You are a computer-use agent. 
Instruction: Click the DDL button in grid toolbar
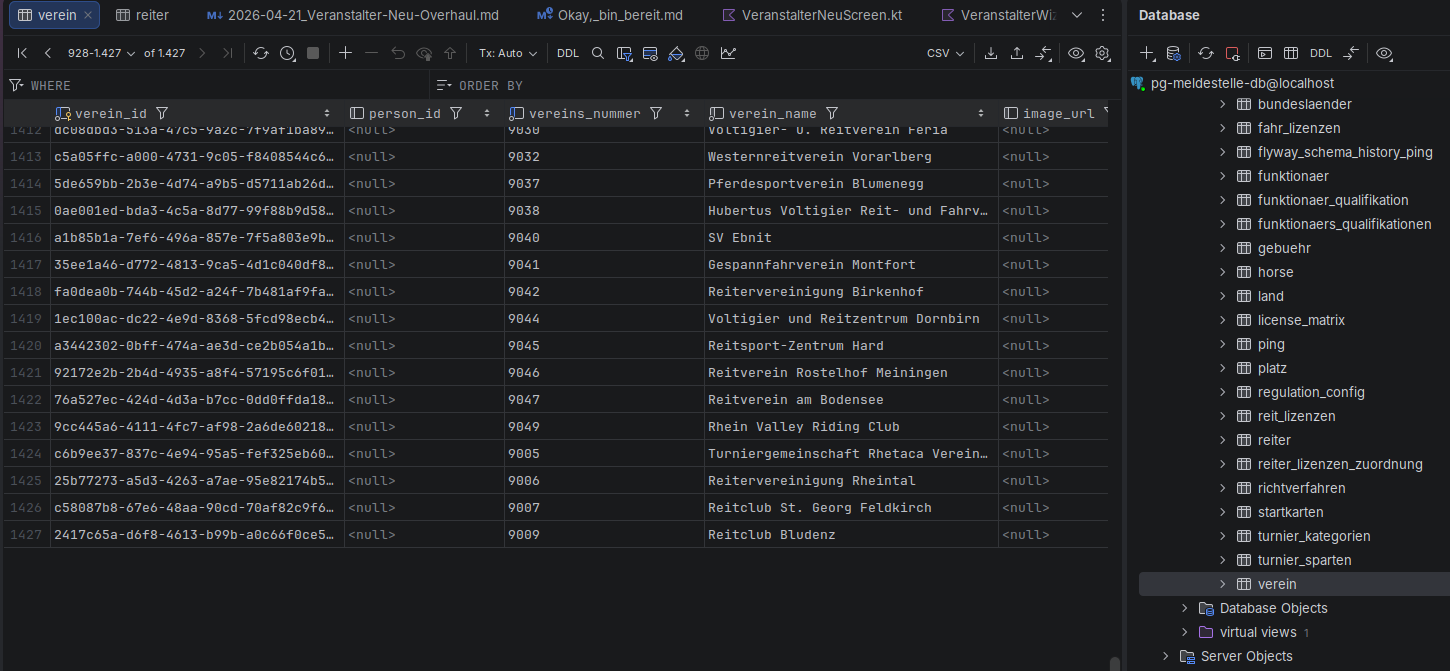point(567,53)
